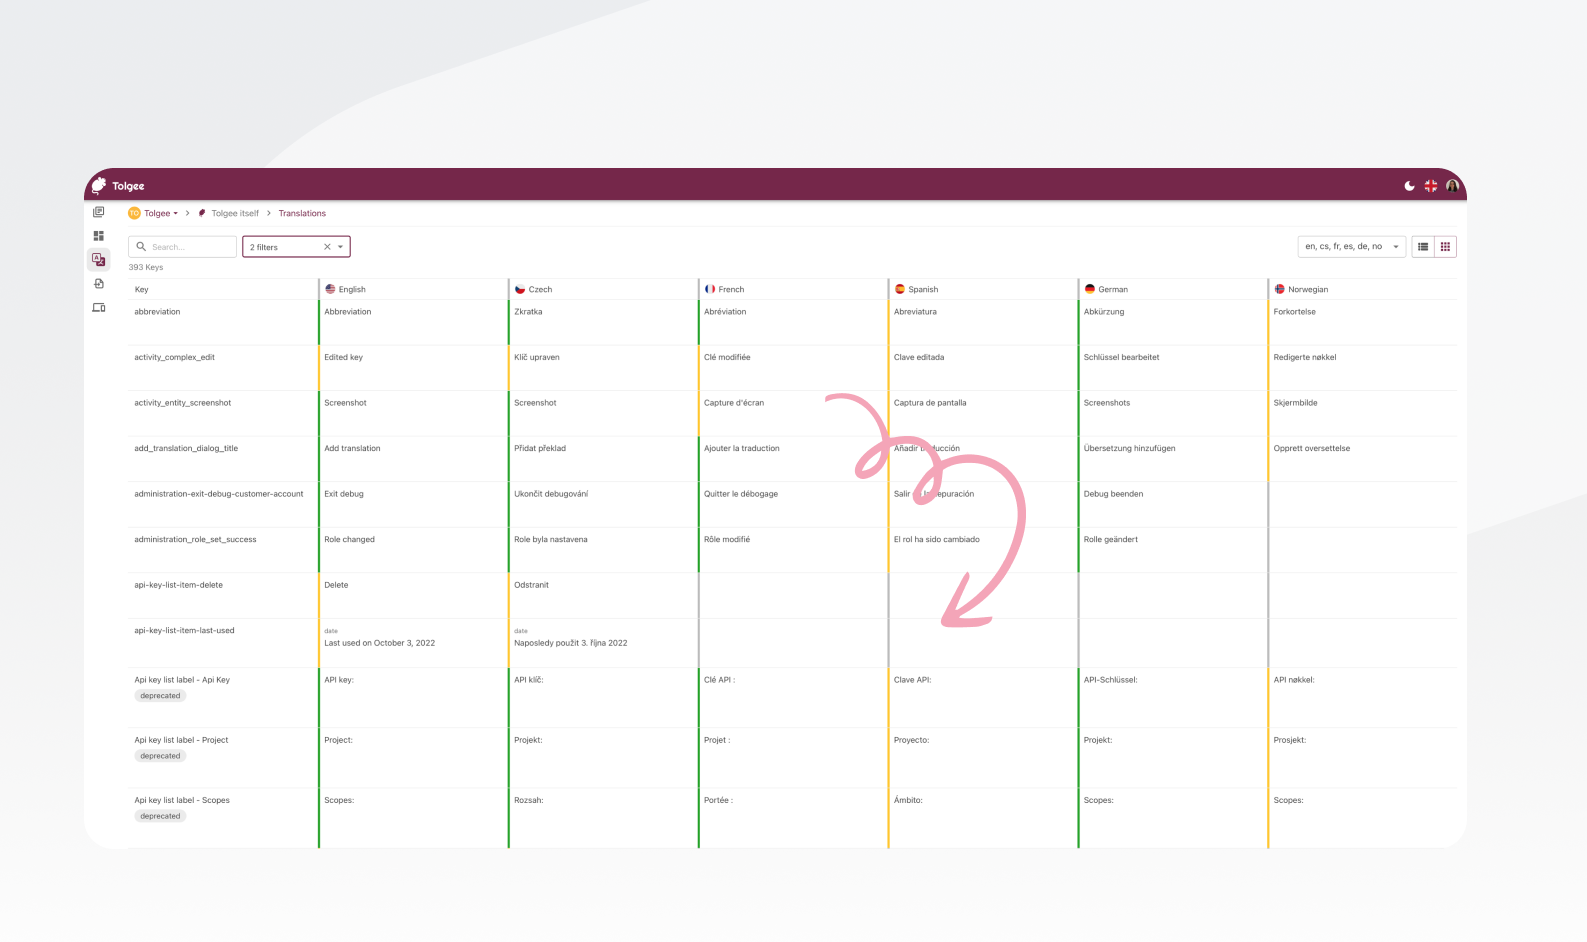Open the Translations sidebar icon
Screen dimensions: 1587x942
(x=98, y=260)
